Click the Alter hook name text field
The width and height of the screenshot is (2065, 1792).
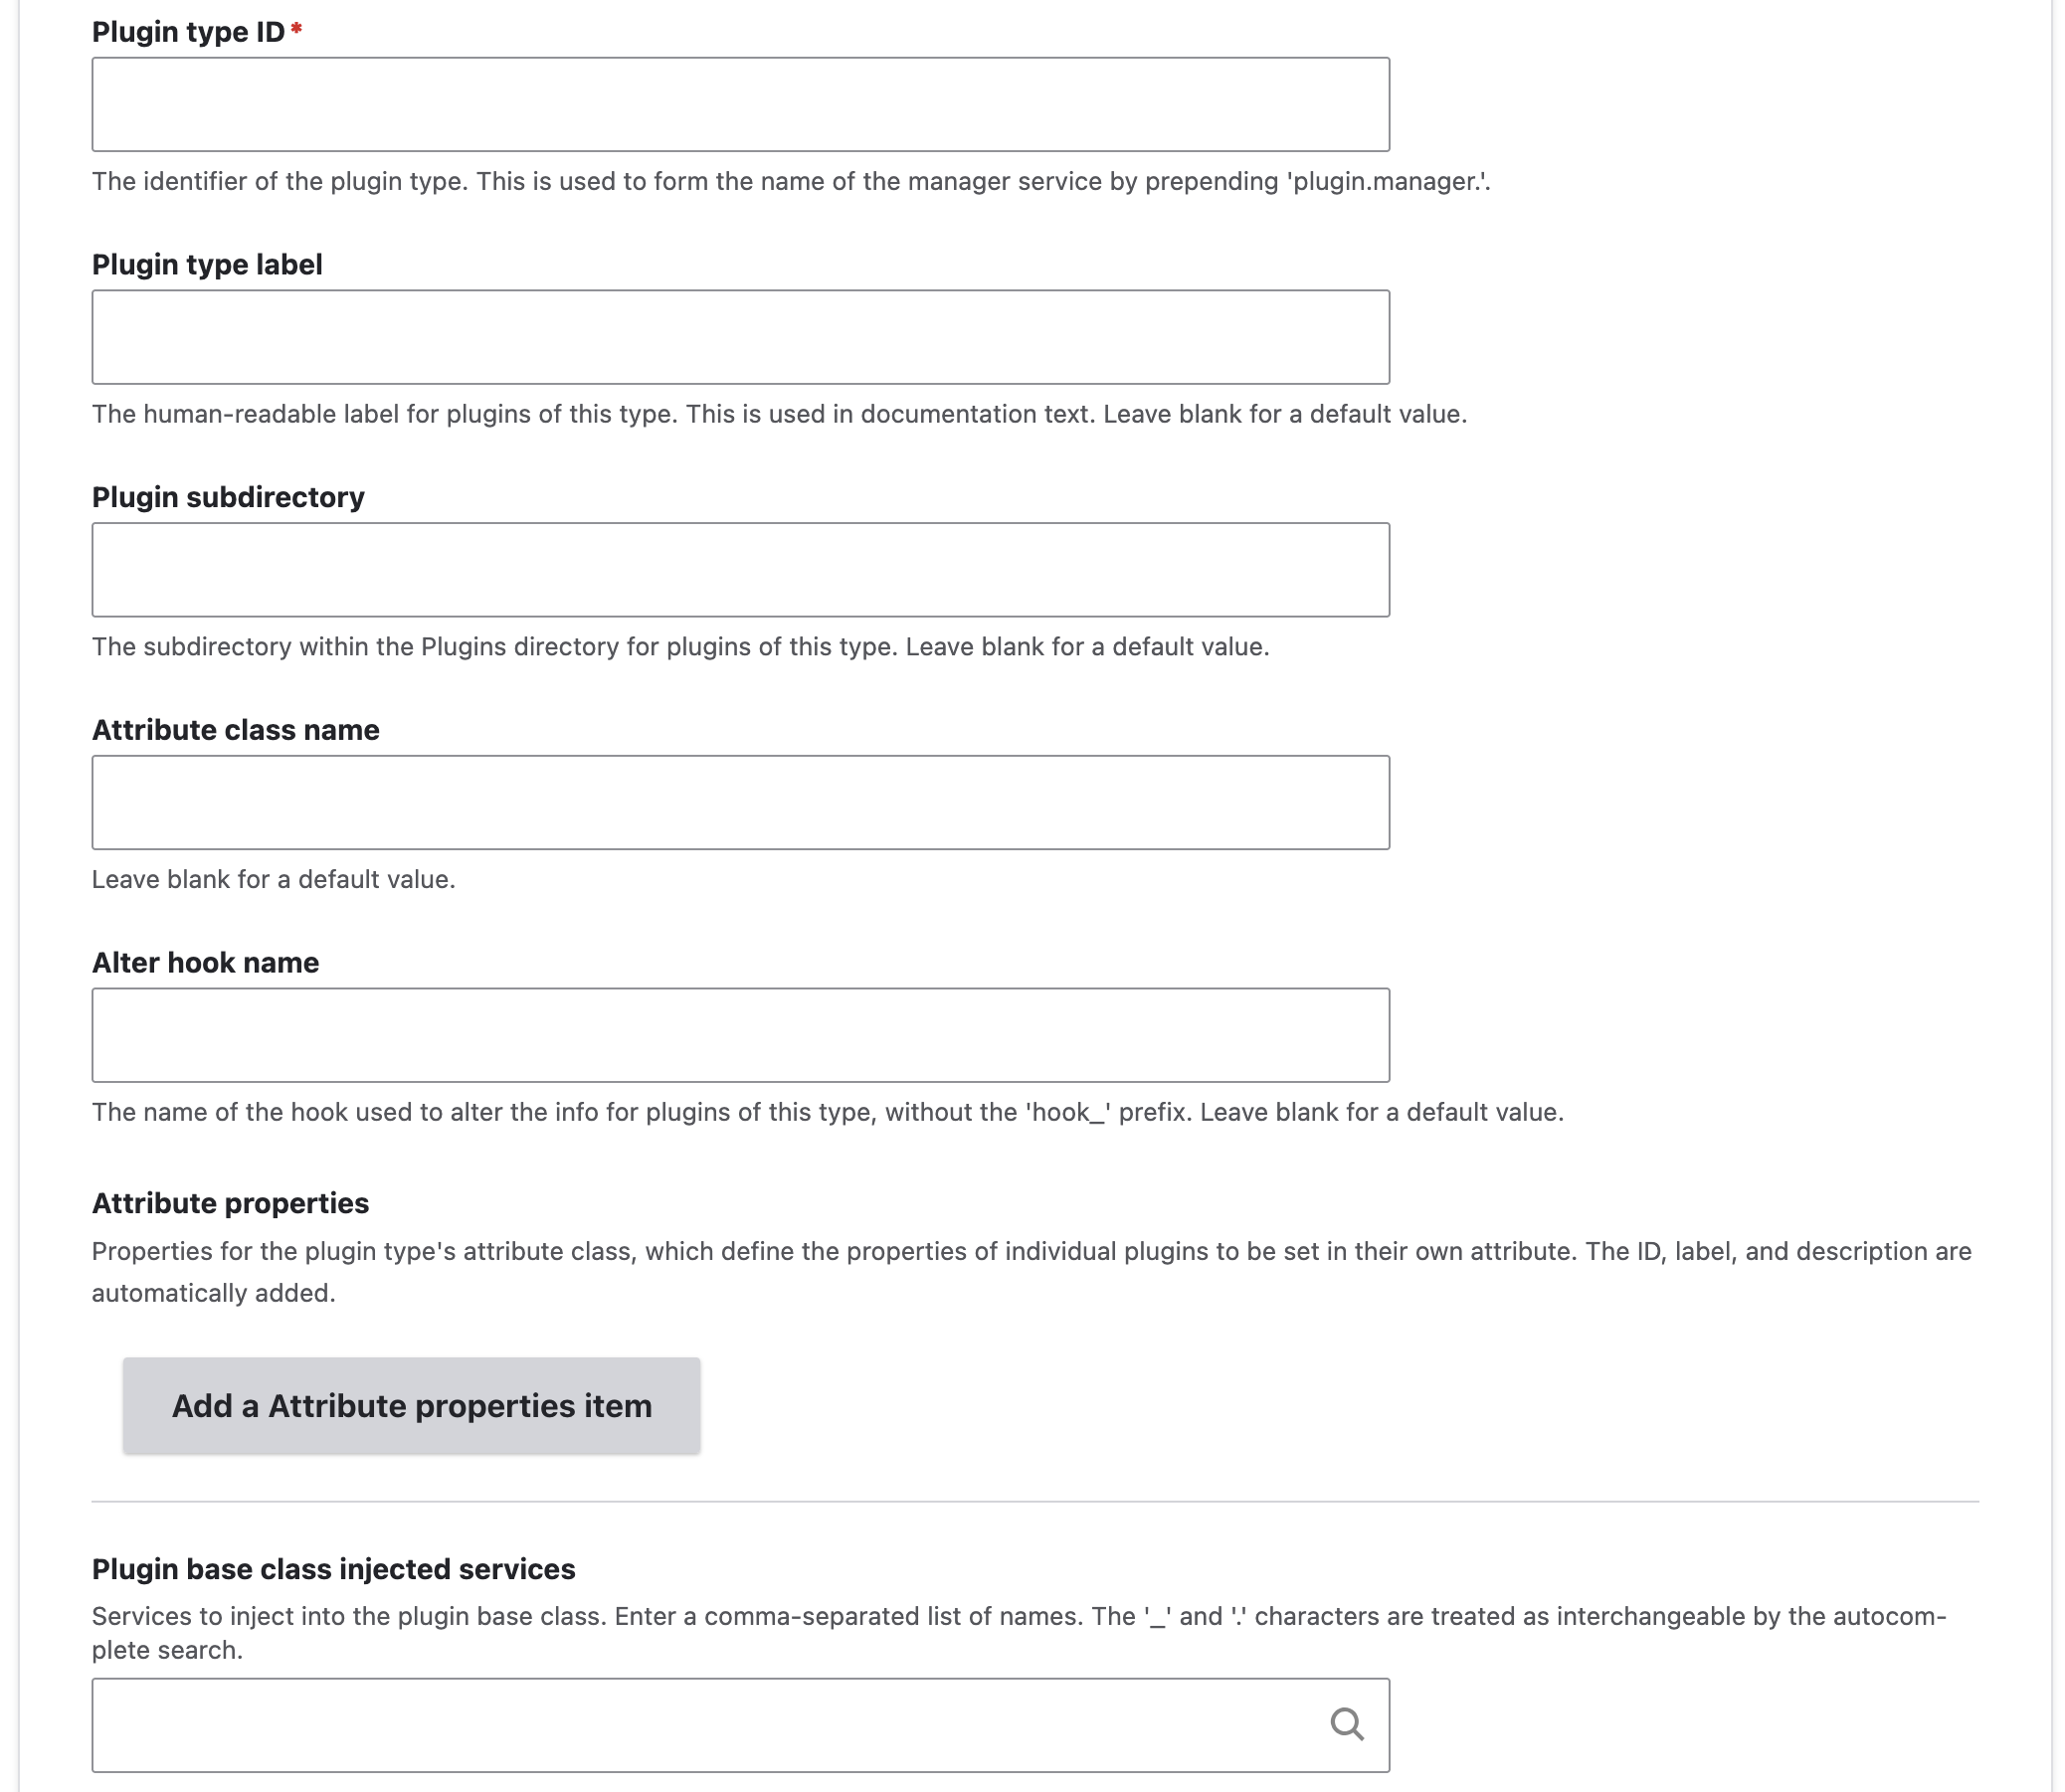pos(740,1035)
